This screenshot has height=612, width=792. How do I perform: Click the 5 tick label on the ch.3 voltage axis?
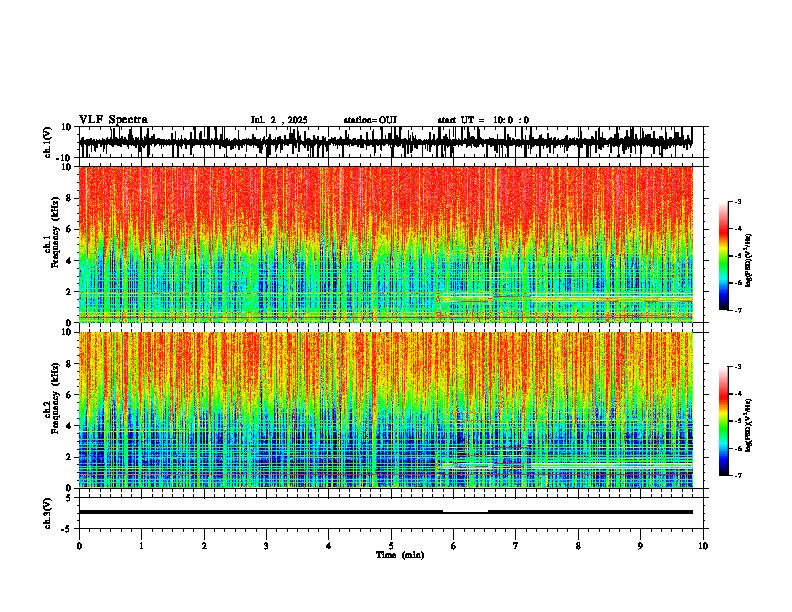(x=69, y=498)
